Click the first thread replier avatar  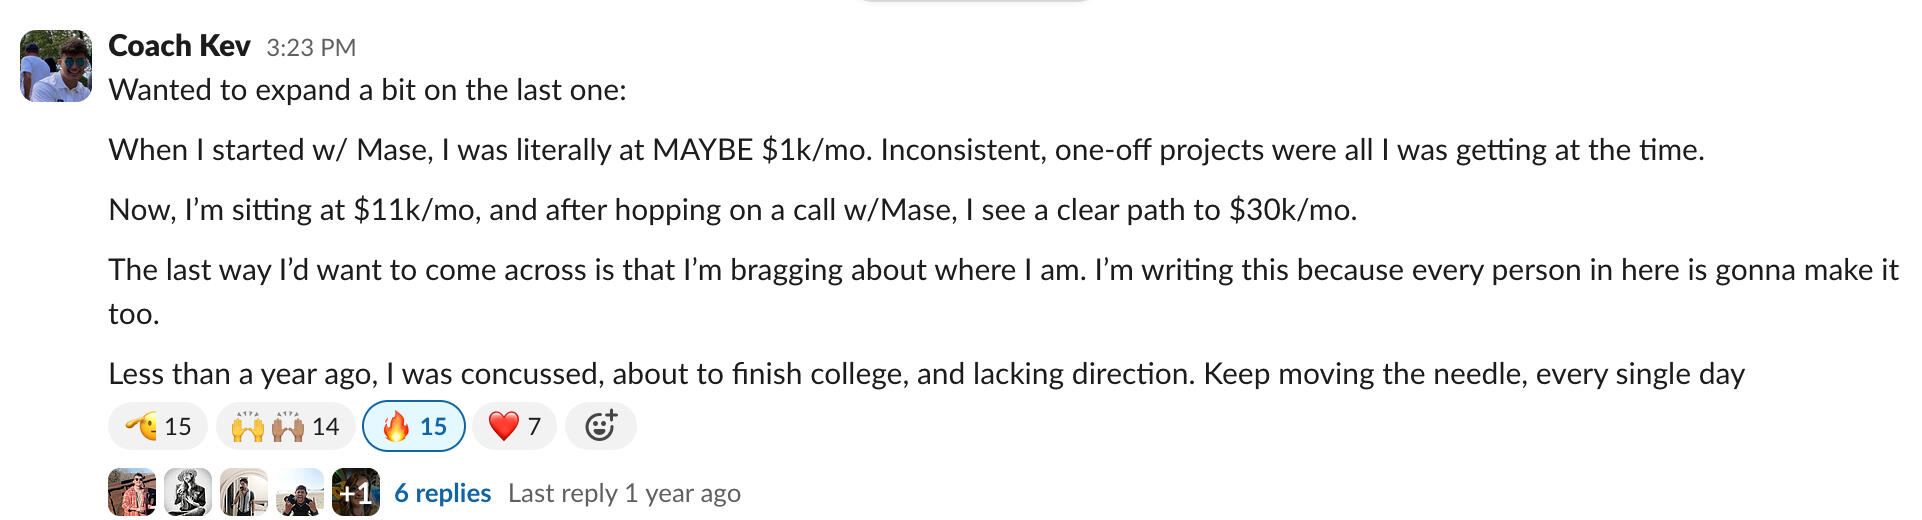(x=132, y=492)
